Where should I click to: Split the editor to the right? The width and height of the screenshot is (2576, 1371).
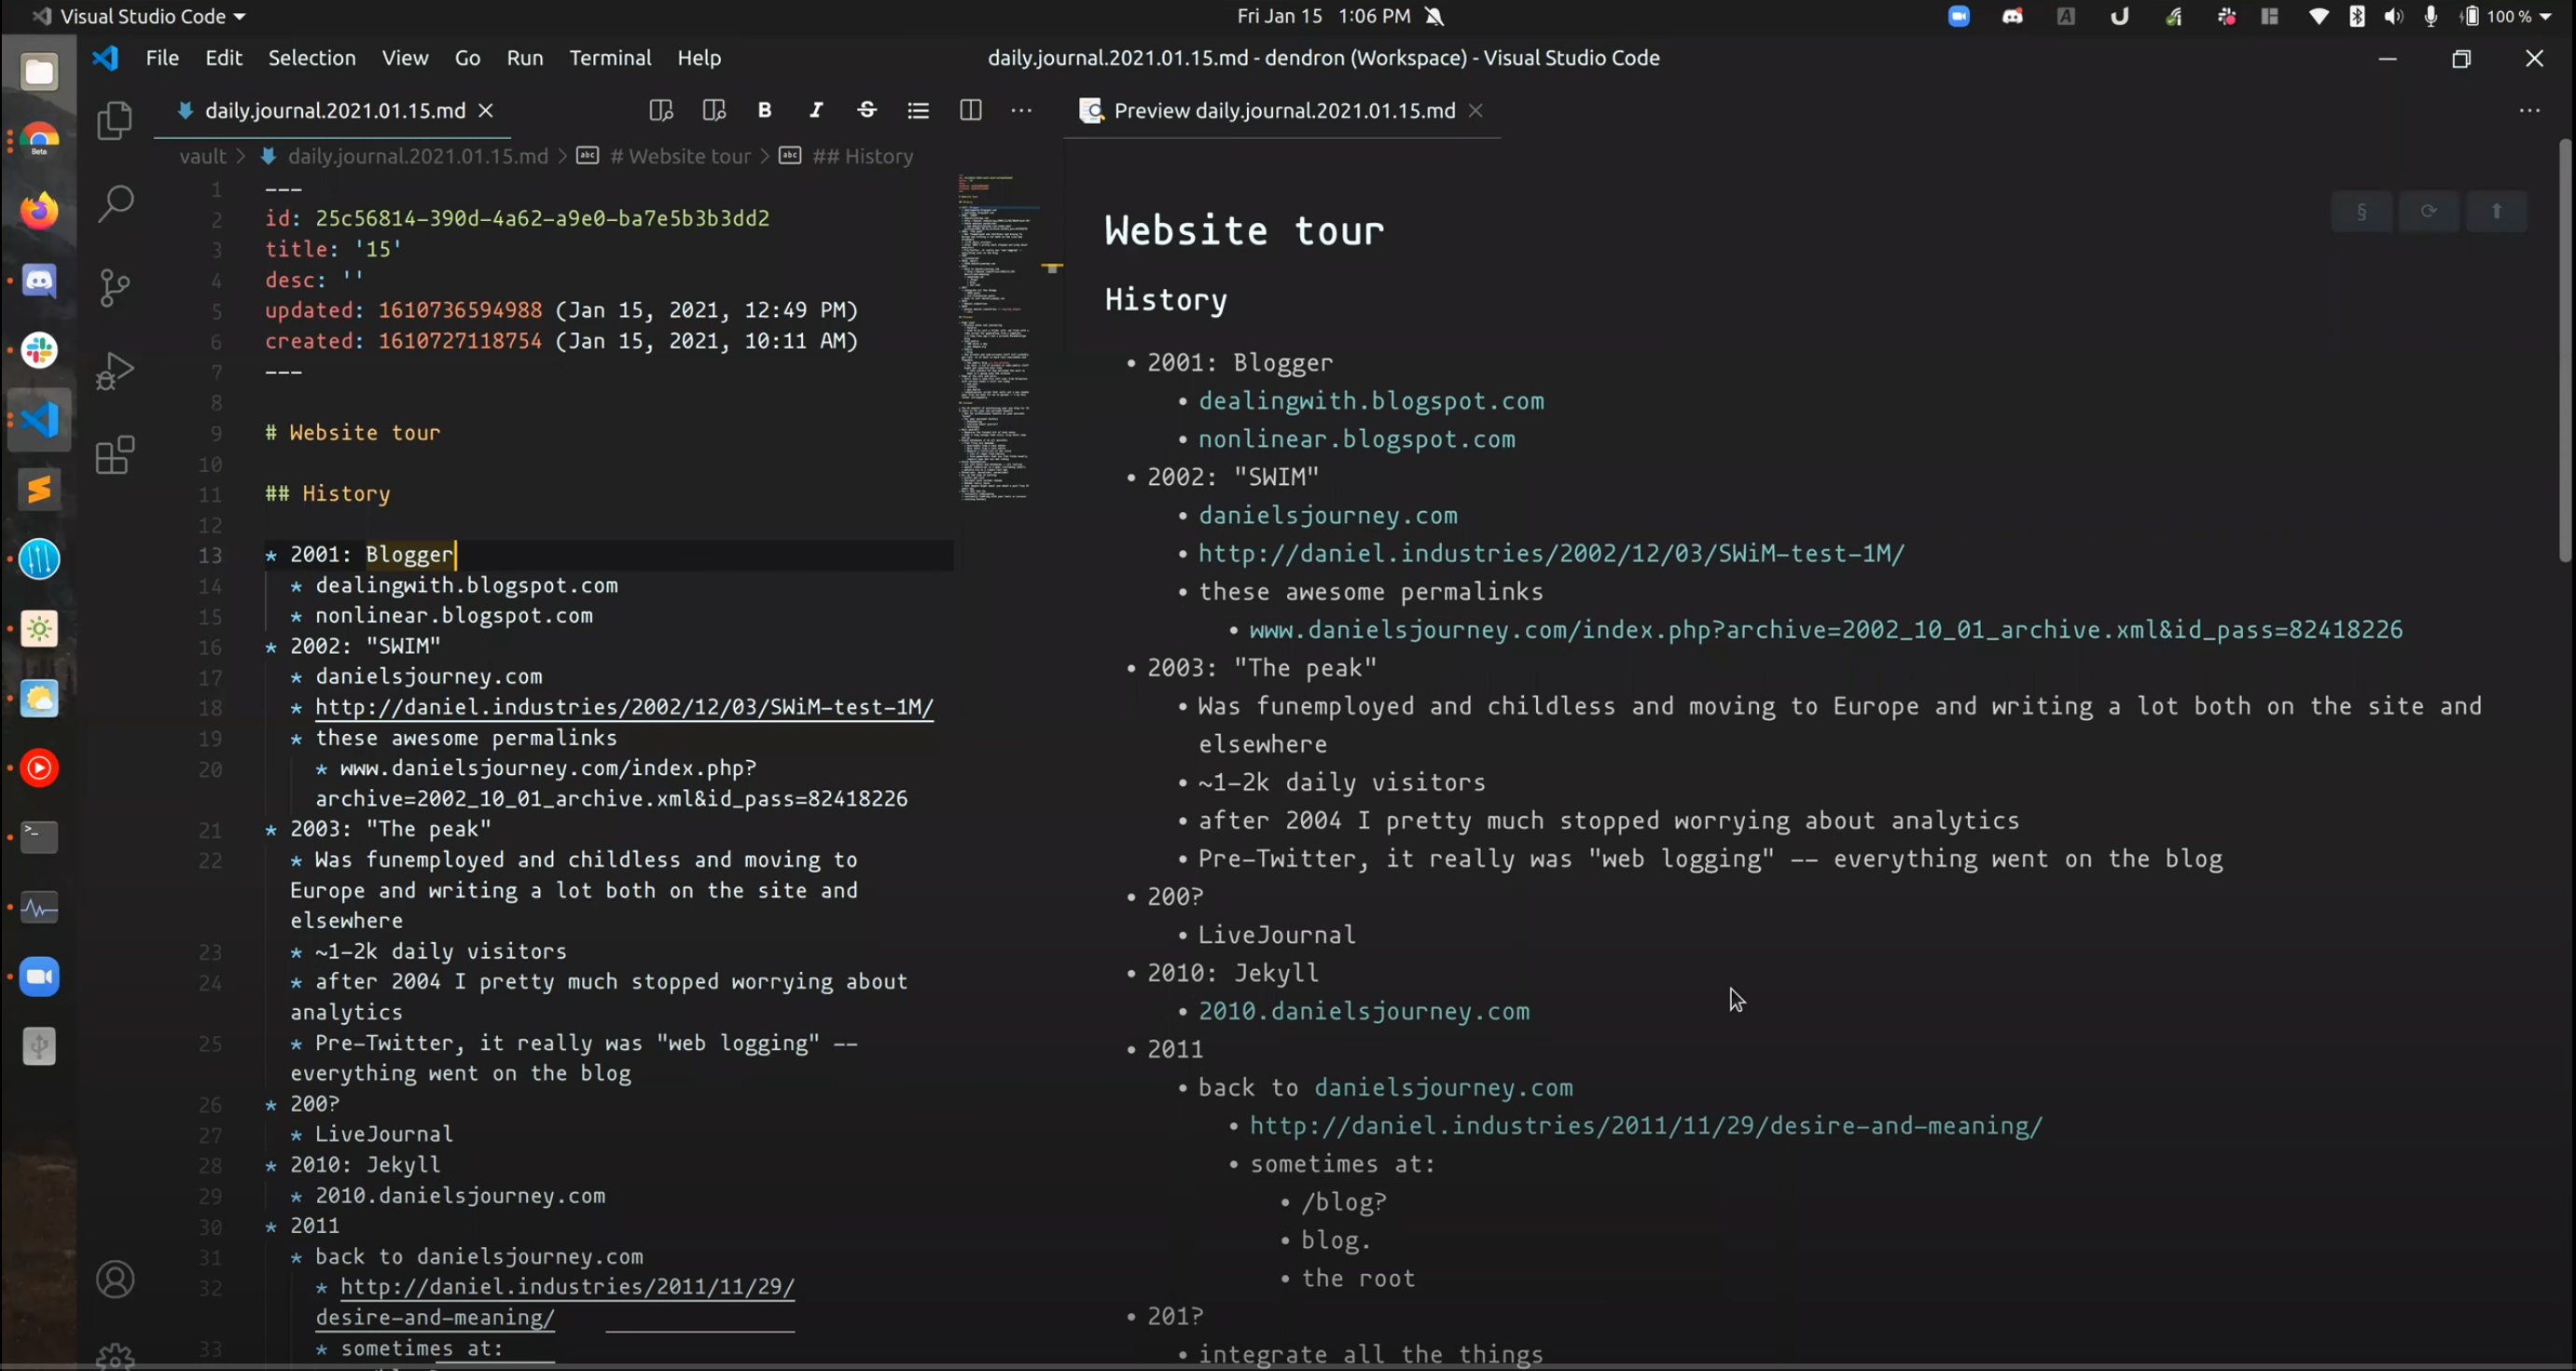[970, 110]
